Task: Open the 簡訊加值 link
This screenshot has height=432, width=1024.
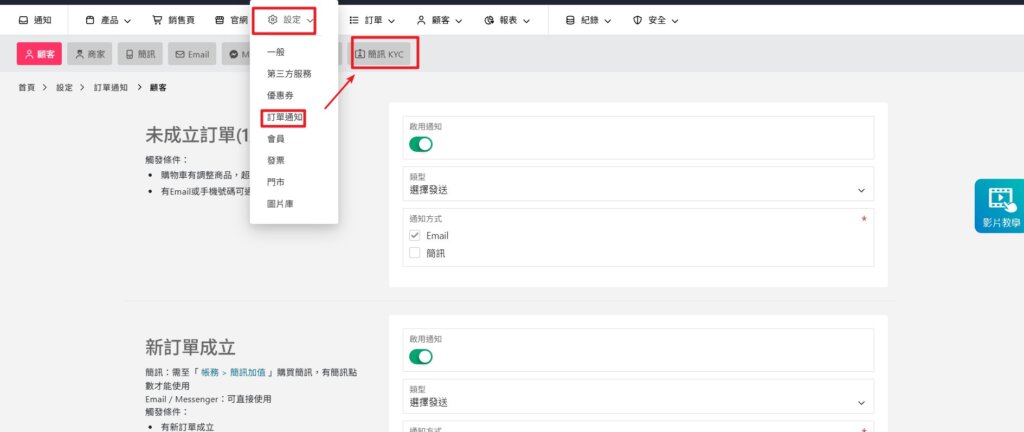Action: [250, 371]
